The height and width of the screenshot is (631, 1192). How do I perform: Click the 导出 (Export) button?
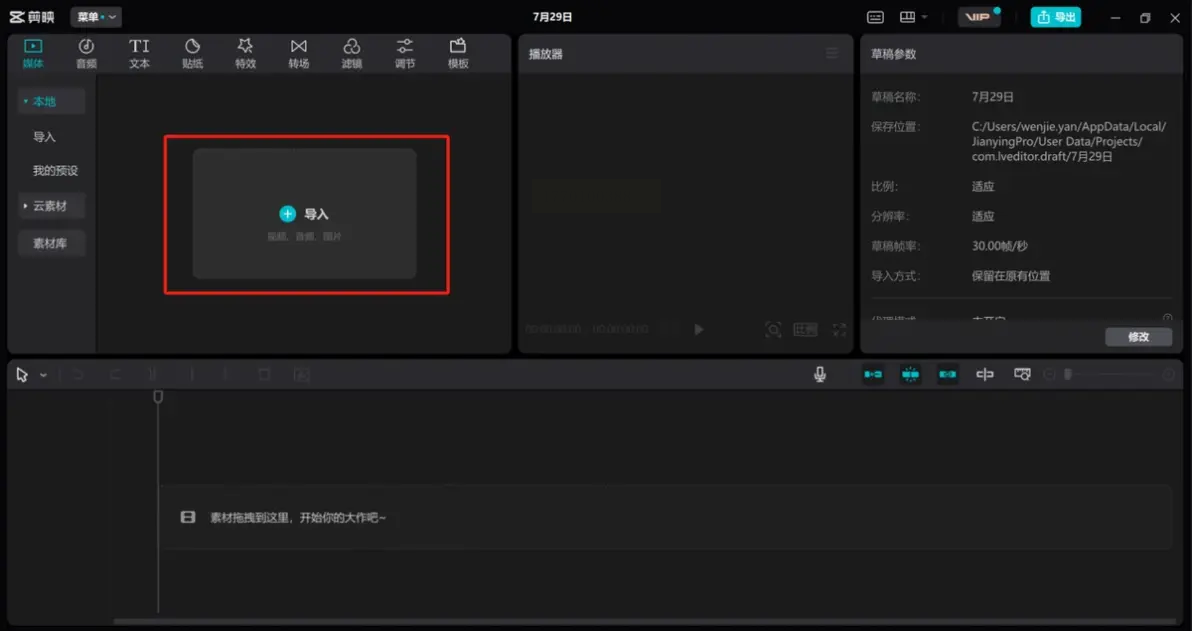tap(1055, 17)
